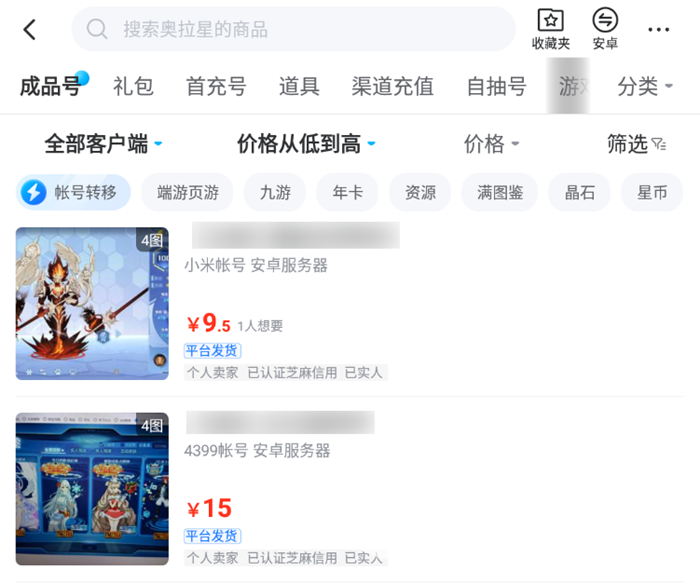
Task: Expand the 分类 category dropdown
Action: (x=645, y=86)
